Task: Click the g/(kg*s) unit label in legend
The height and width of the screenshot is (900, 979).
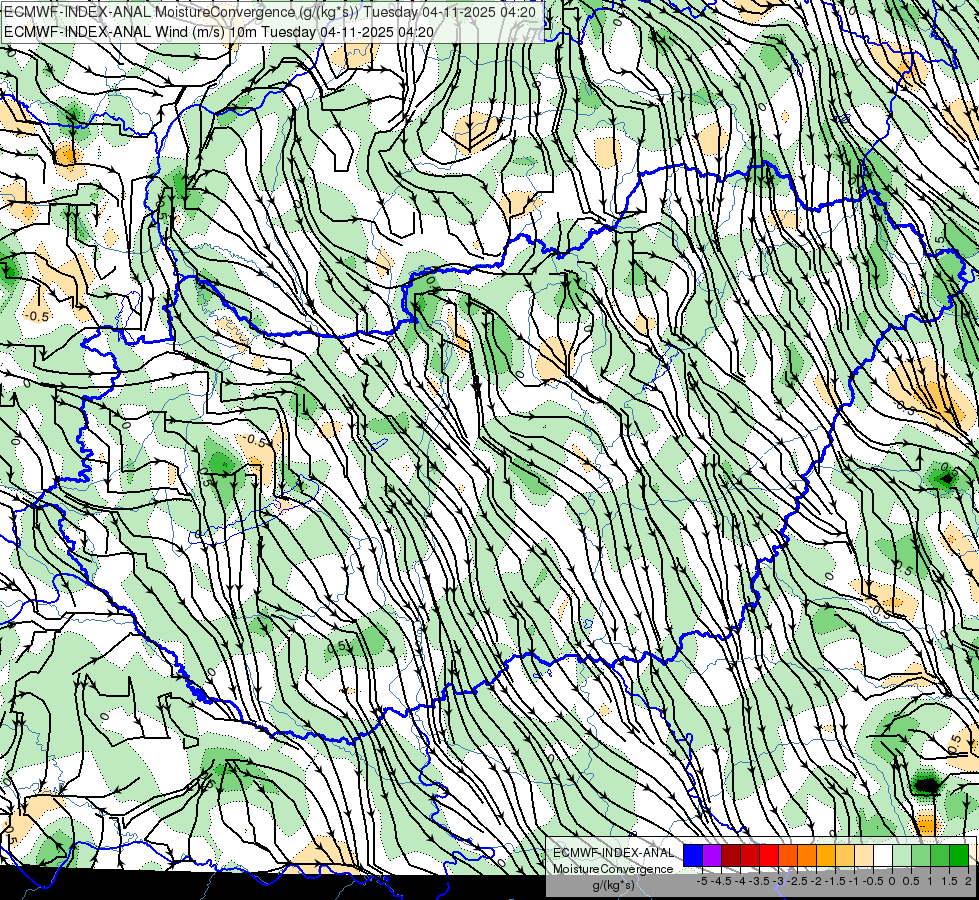Action: (613, 885)
